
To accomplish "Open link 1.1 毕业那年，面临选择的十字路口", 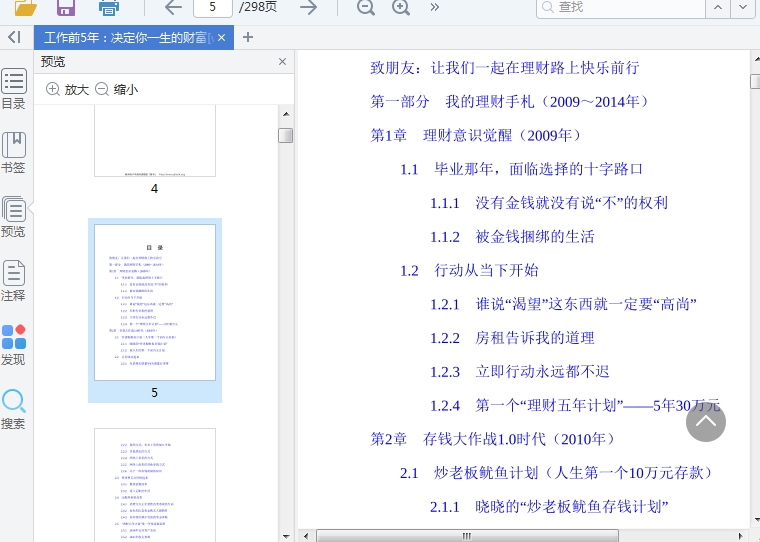I will click(x=522, y=169).
